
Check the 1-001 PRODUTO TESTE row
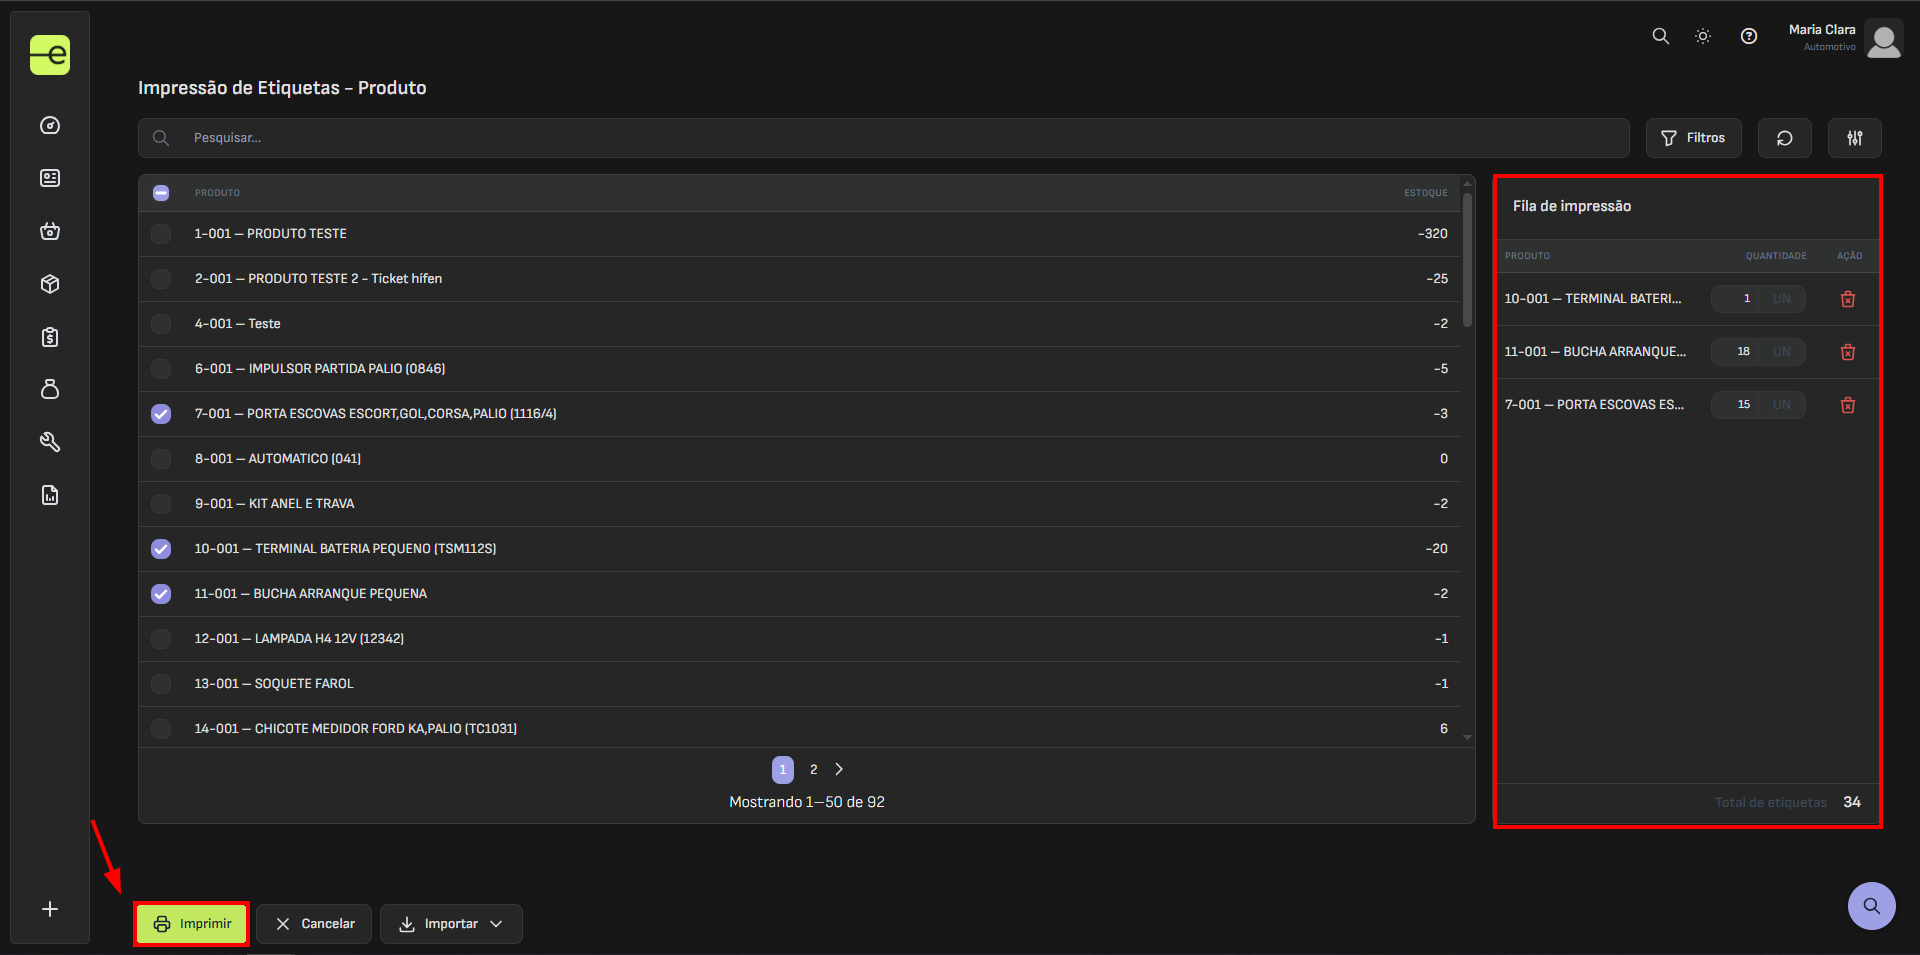[x=161, y=234]
